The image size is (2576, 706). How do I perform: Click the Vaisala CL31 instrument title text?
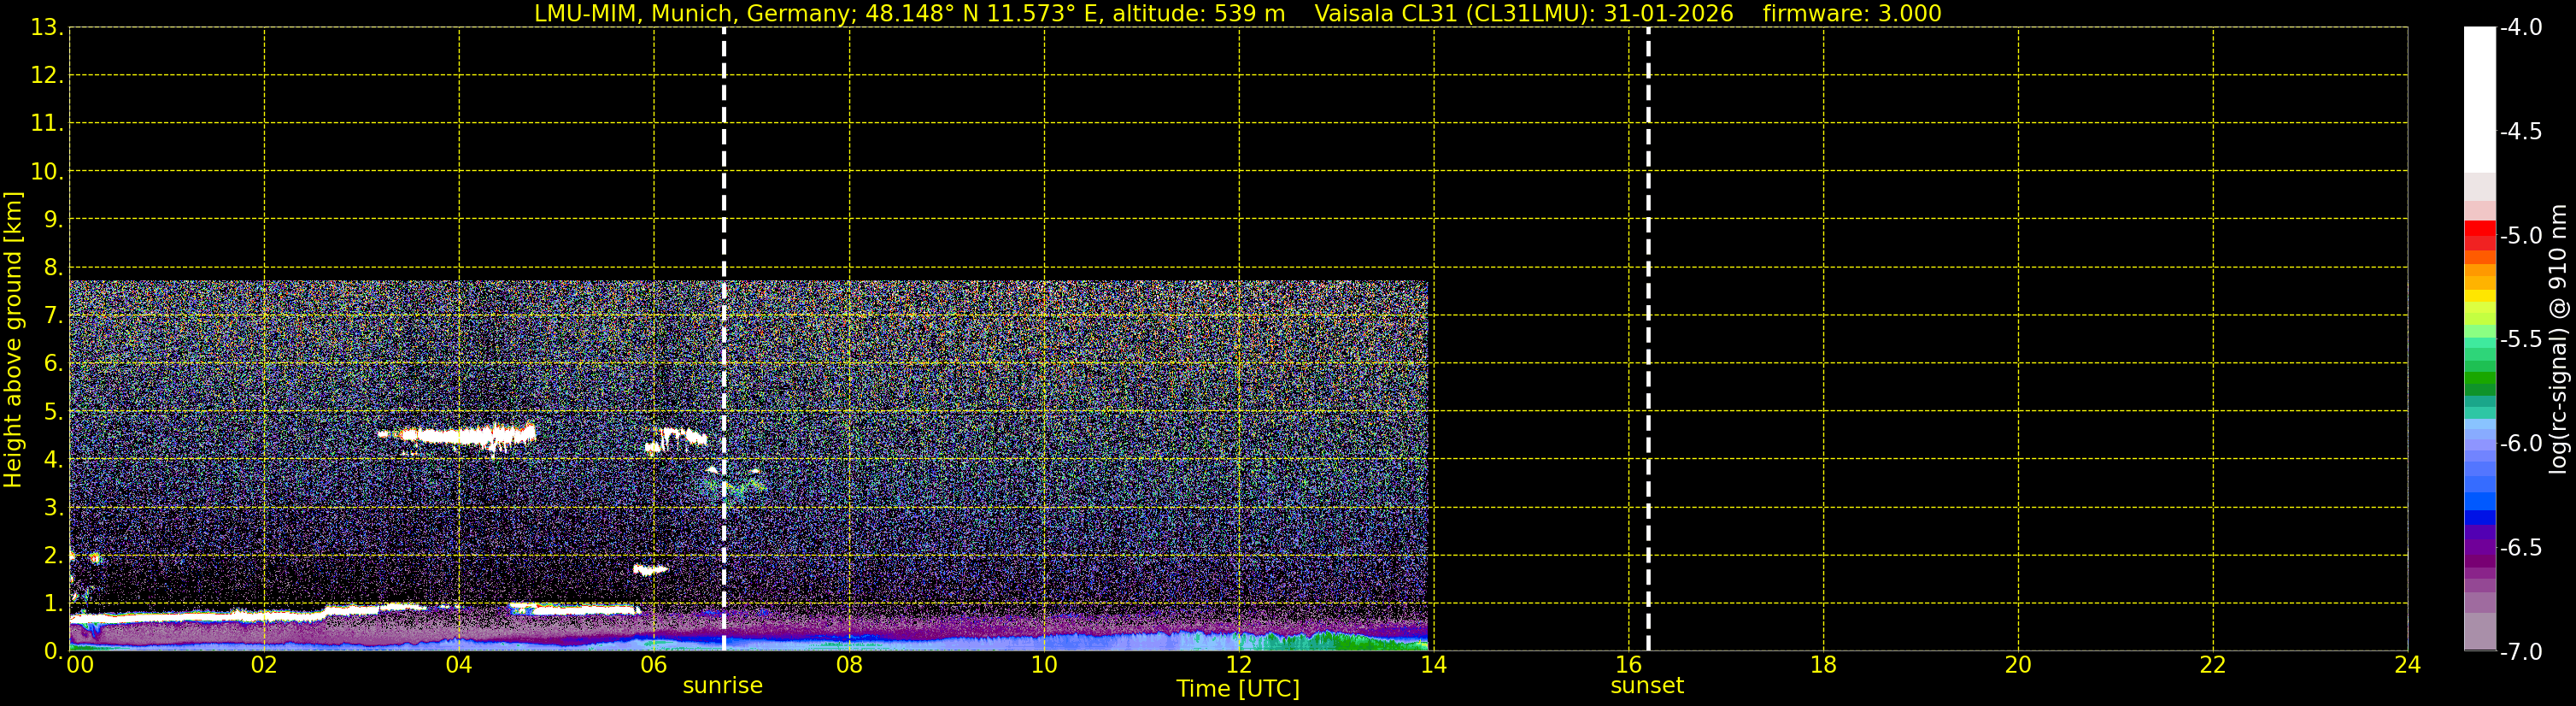(1522, 13)
